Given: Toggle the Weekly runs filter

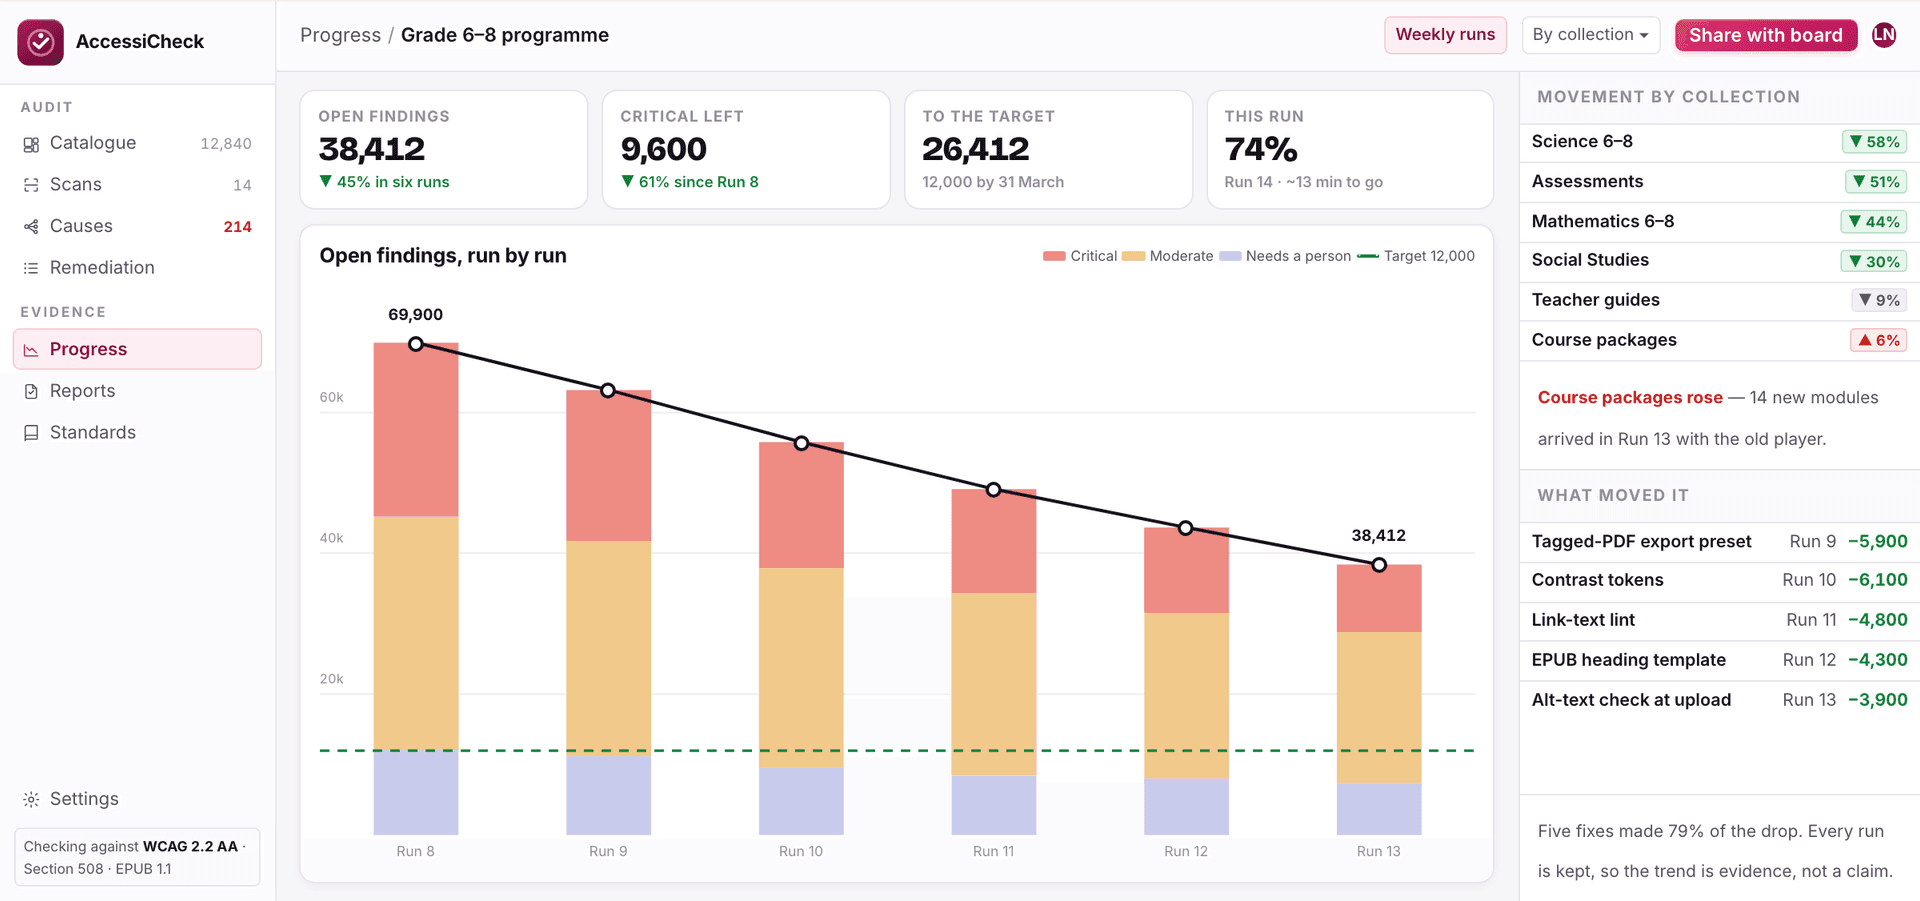Looking at the screenshot, I should pyautogui.click(x=1445, y=35).
